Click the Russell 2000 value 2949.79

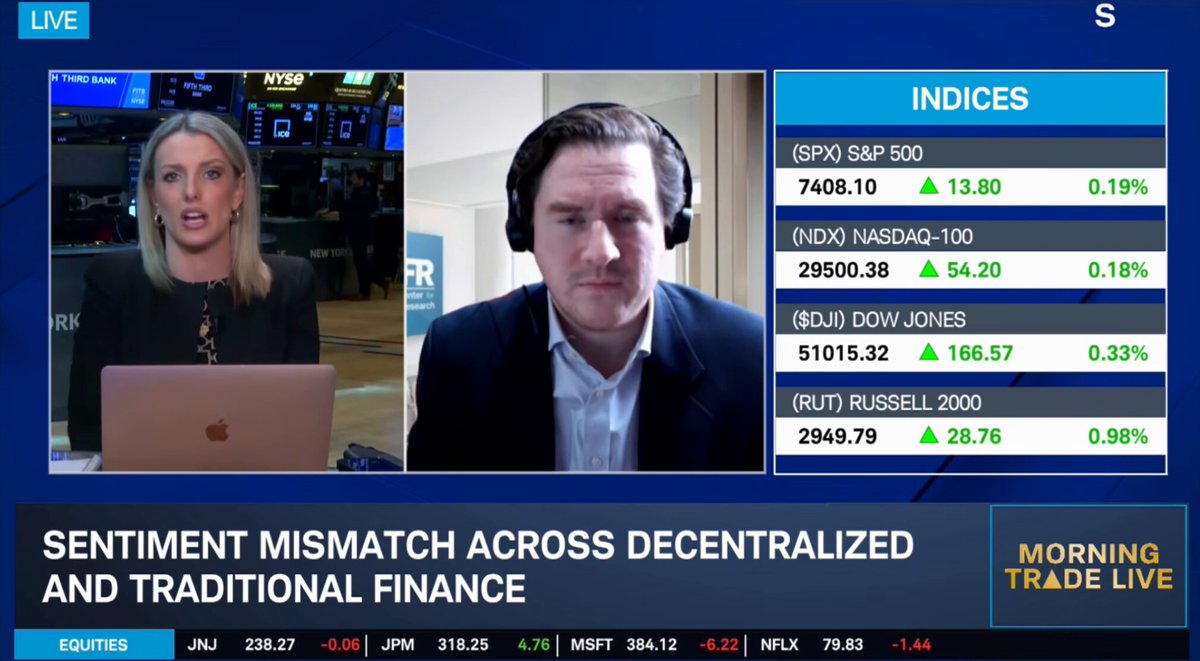(x=837, y=436)
